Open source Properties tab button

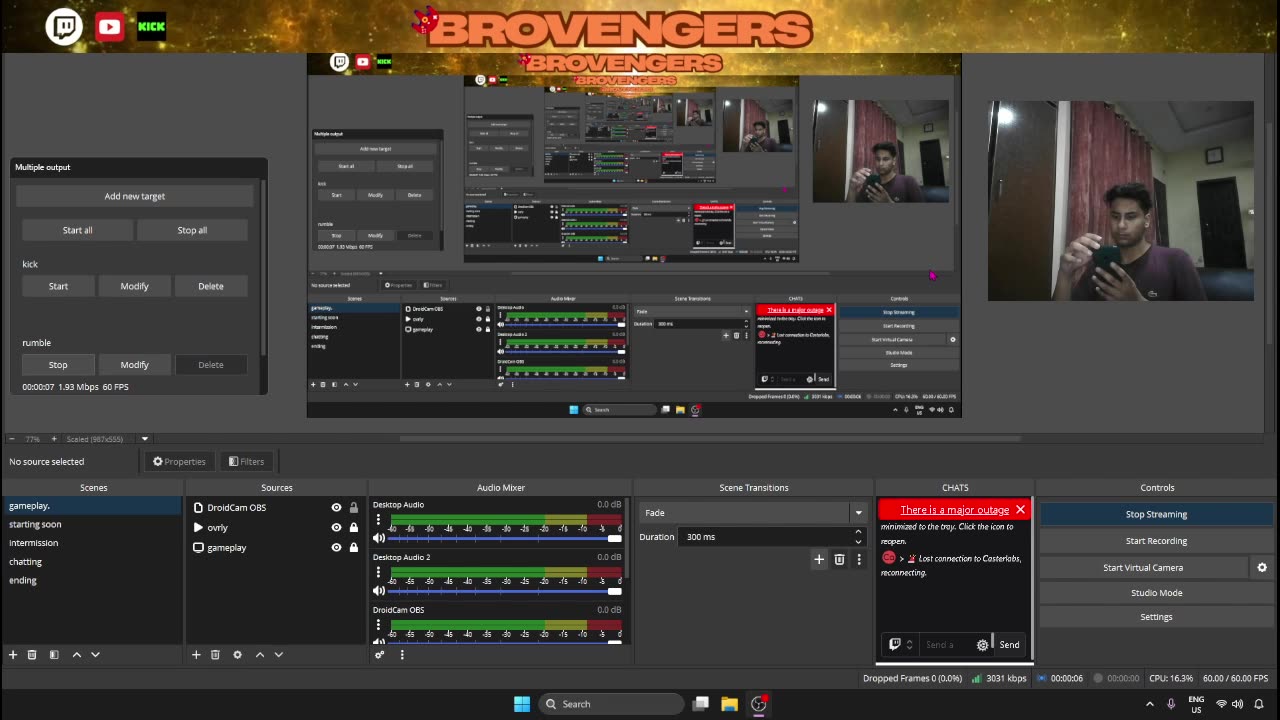point(179,461)
